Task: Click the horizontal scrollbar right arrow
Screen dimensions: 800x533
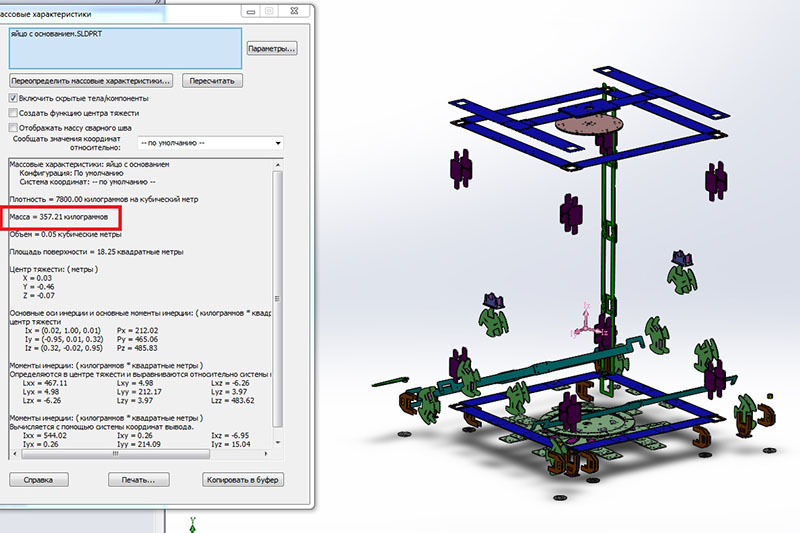Action: [x=266, y=453]
